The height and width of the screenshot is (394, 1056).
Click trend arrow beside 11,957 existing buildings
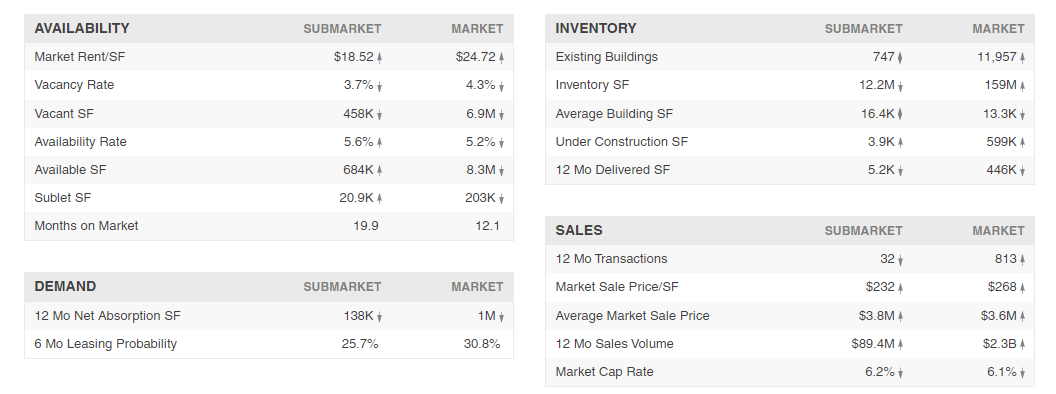pyautogui.click(x=1022, y=58)
